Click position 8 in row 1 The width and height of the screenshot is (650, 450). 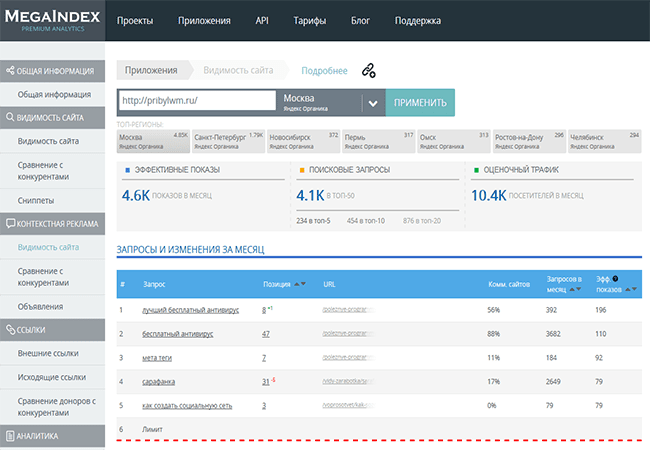coord(264,310)
